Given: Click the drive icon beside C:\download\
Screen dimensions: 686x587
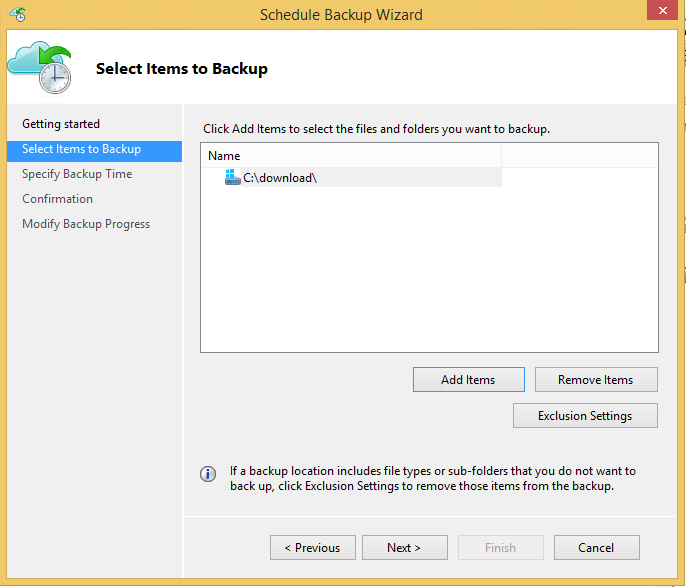Looking at the screenshot, I should (232, 177).
